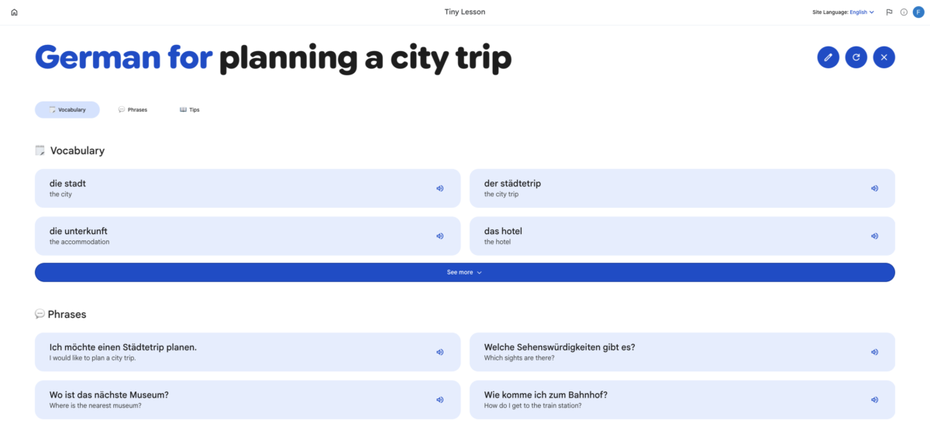Play audio for "das hotel"
The height and width of the screenshot is (424, 930).
tap(874, 236)
